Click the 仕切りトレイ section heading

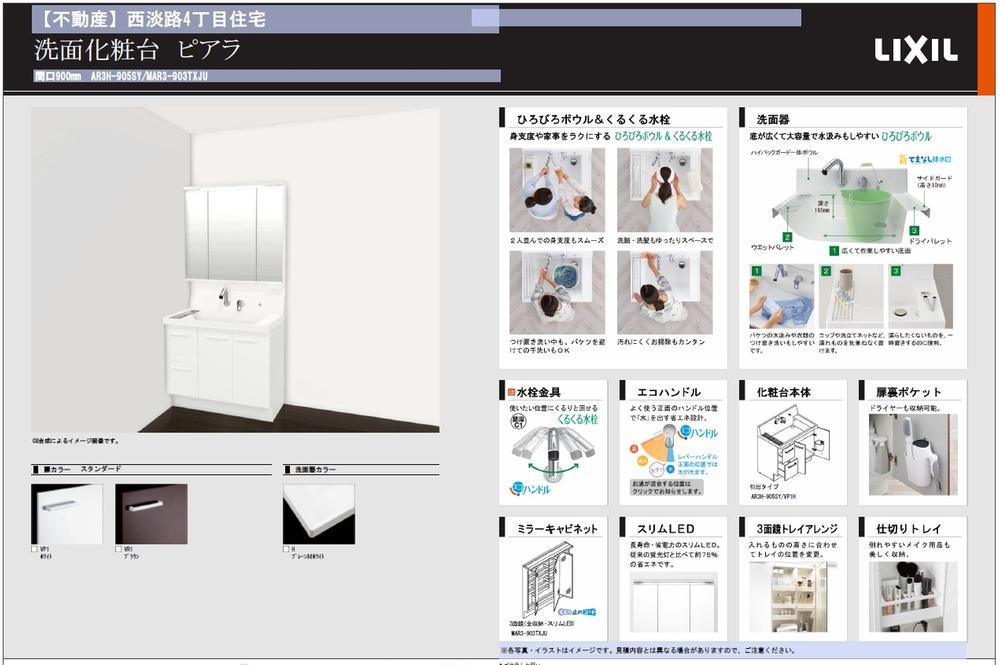point(908,529)
